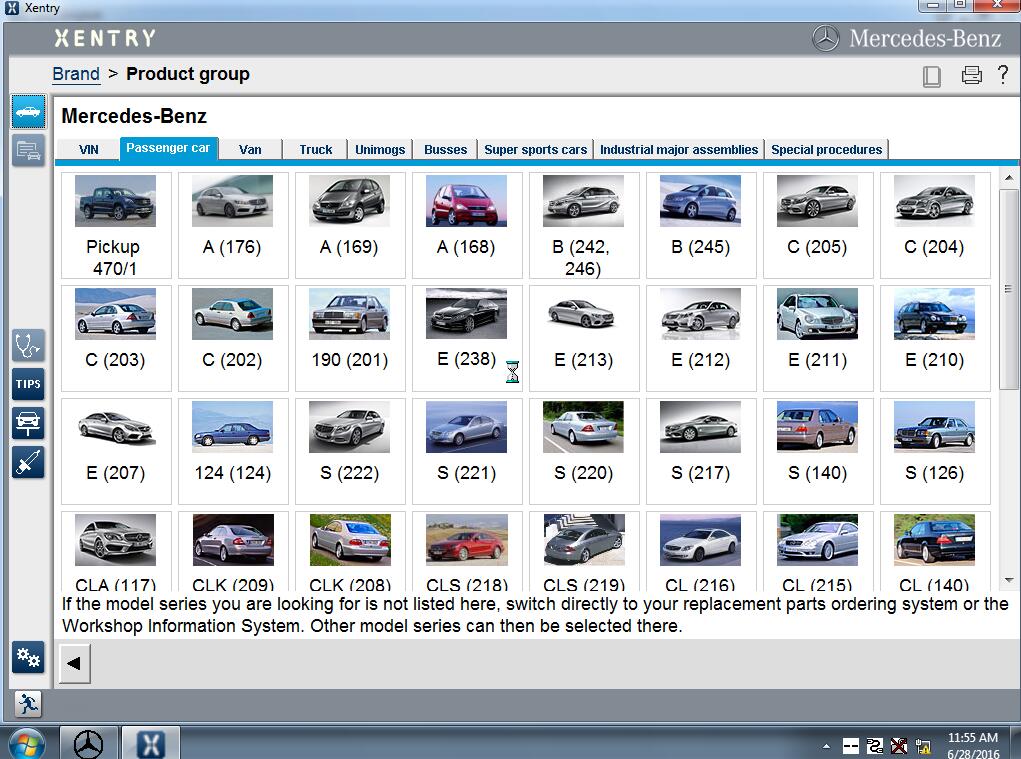Screen dimensions: 1021x759
Task: Select the CL (216) model series
Action: (701, 551)
